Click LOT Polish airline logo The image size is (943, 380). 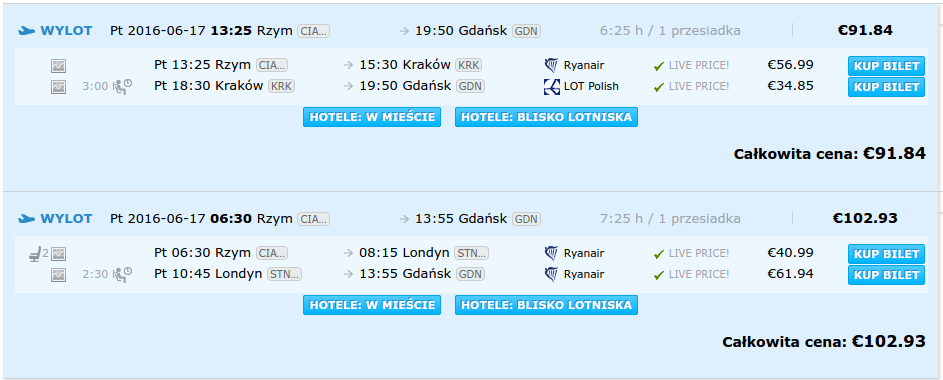pyautogui.click(x=551, y=87)
